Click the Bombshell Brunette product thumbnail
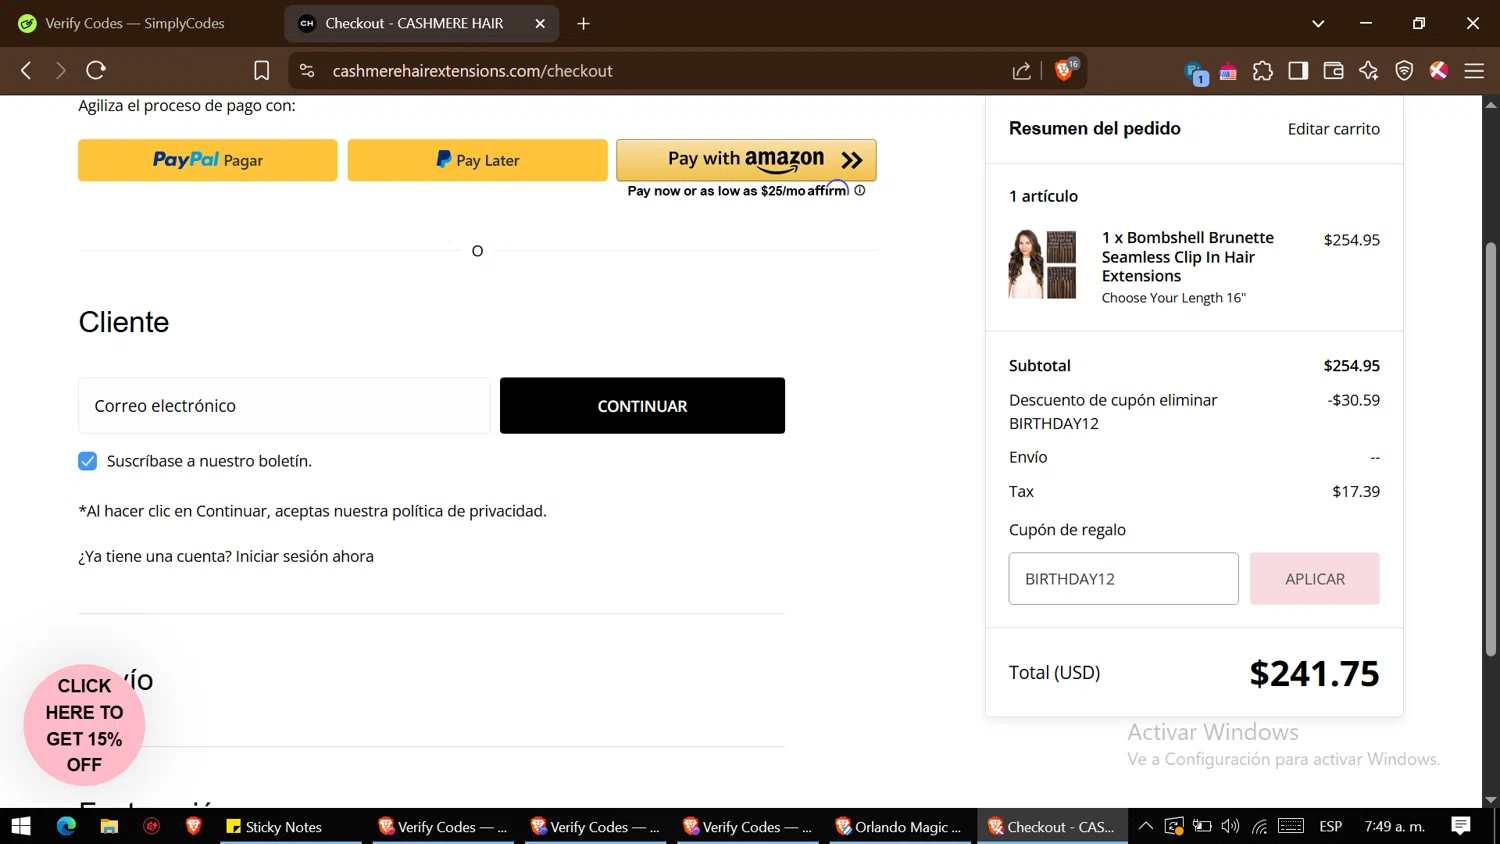The image size is (1500, 844). click(x=1042, y=264)
